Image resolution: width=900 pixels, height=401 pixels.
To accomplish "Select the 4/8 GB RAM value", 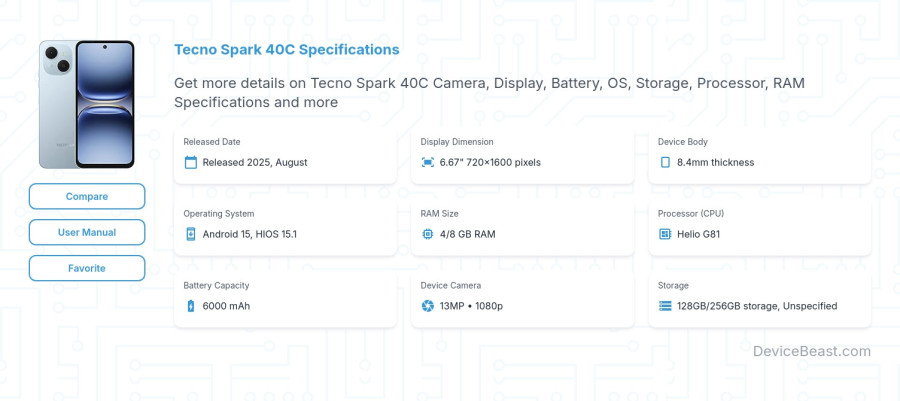I will [467, 234].
